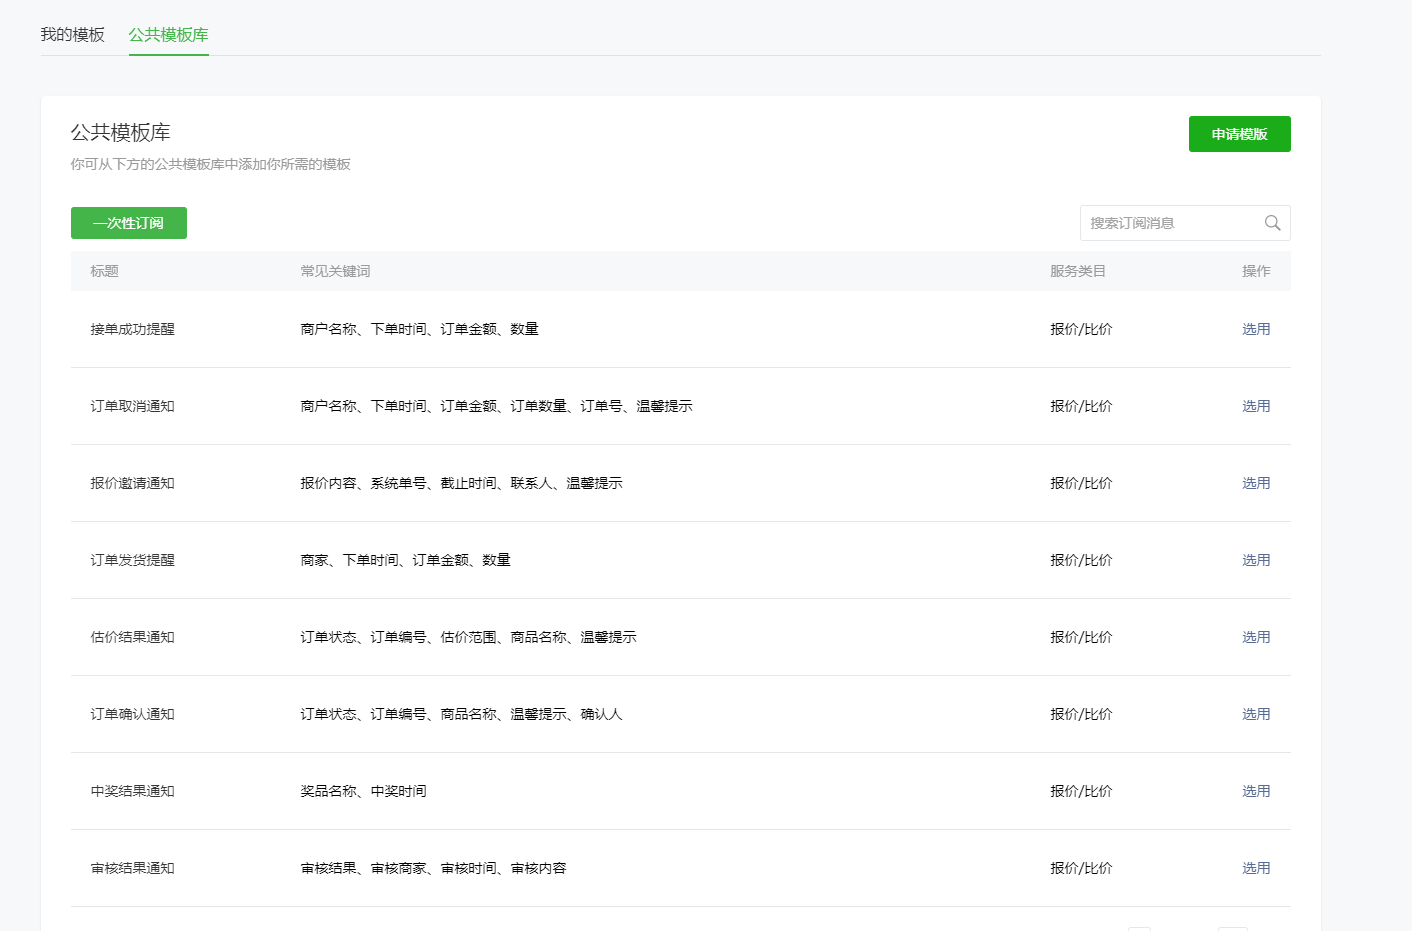Apply 订单确认通知 template with 选用

coord(1255,714)
